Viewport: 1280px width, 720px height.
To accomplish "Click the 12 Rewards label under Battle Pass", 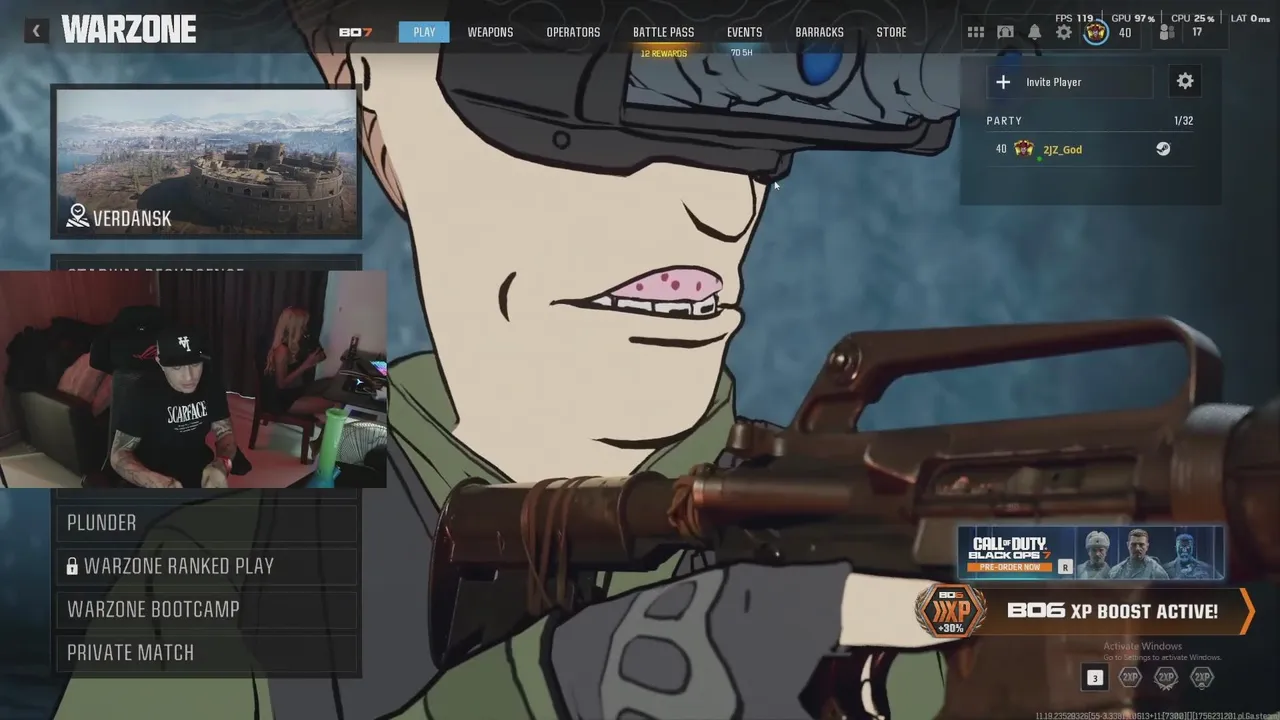I will [x=664, y=53].
